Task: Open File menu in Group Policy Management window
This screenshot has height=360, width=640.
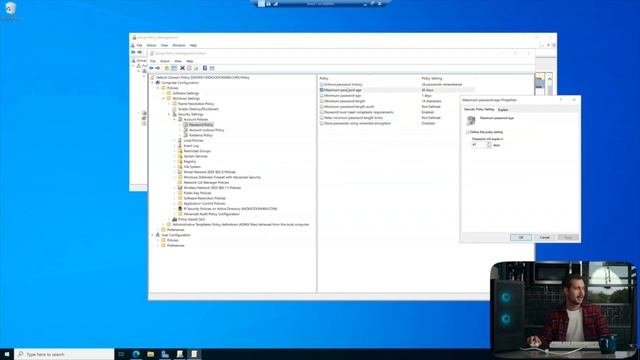Action: point(140,45)
